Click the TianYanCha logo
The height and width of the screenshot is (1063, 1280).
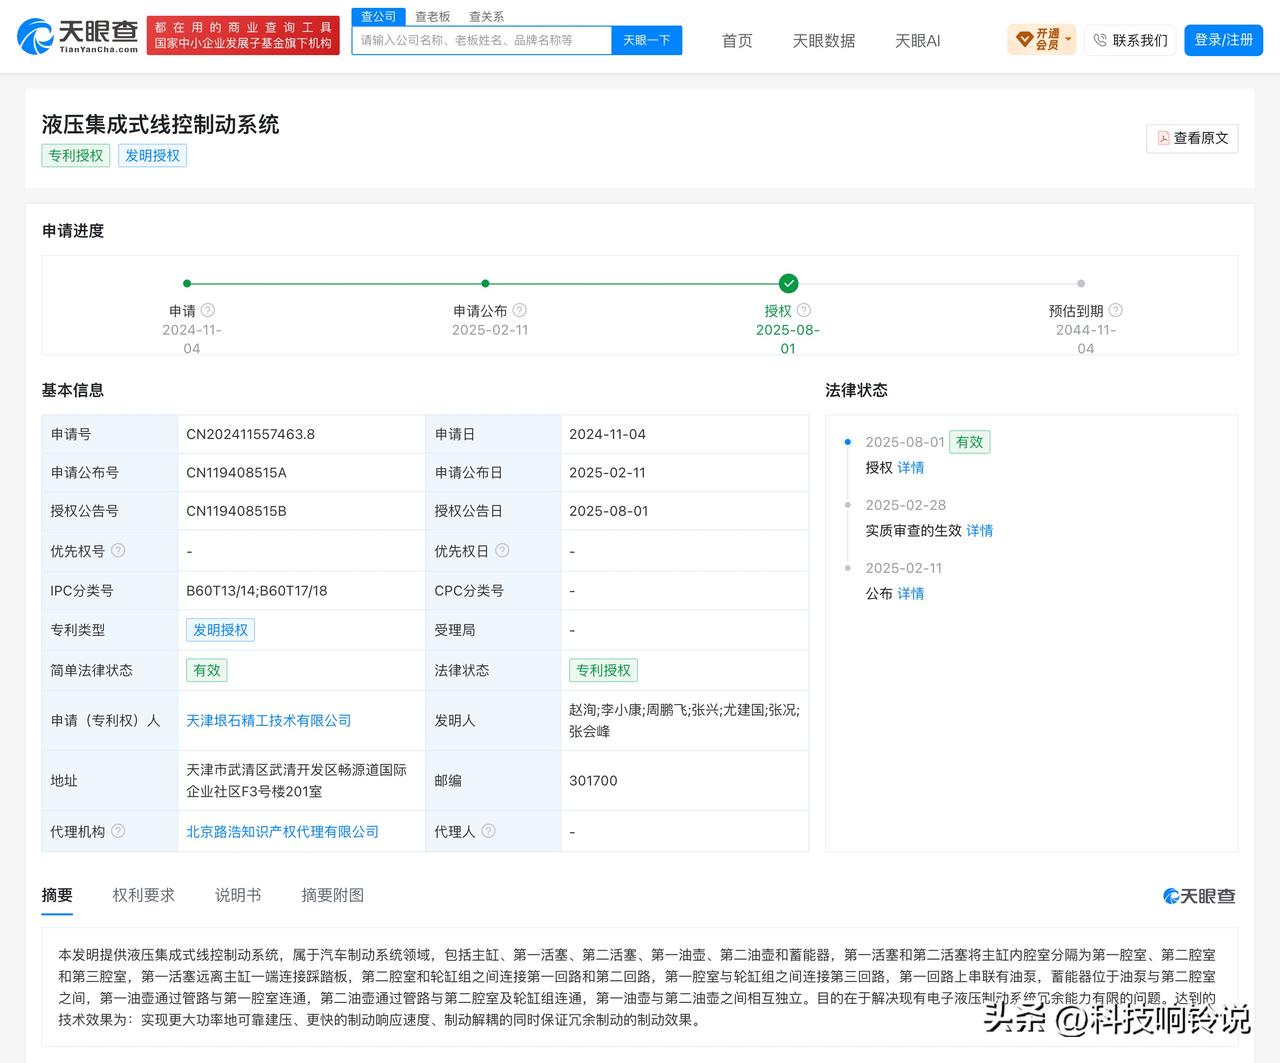pos(78,36)
